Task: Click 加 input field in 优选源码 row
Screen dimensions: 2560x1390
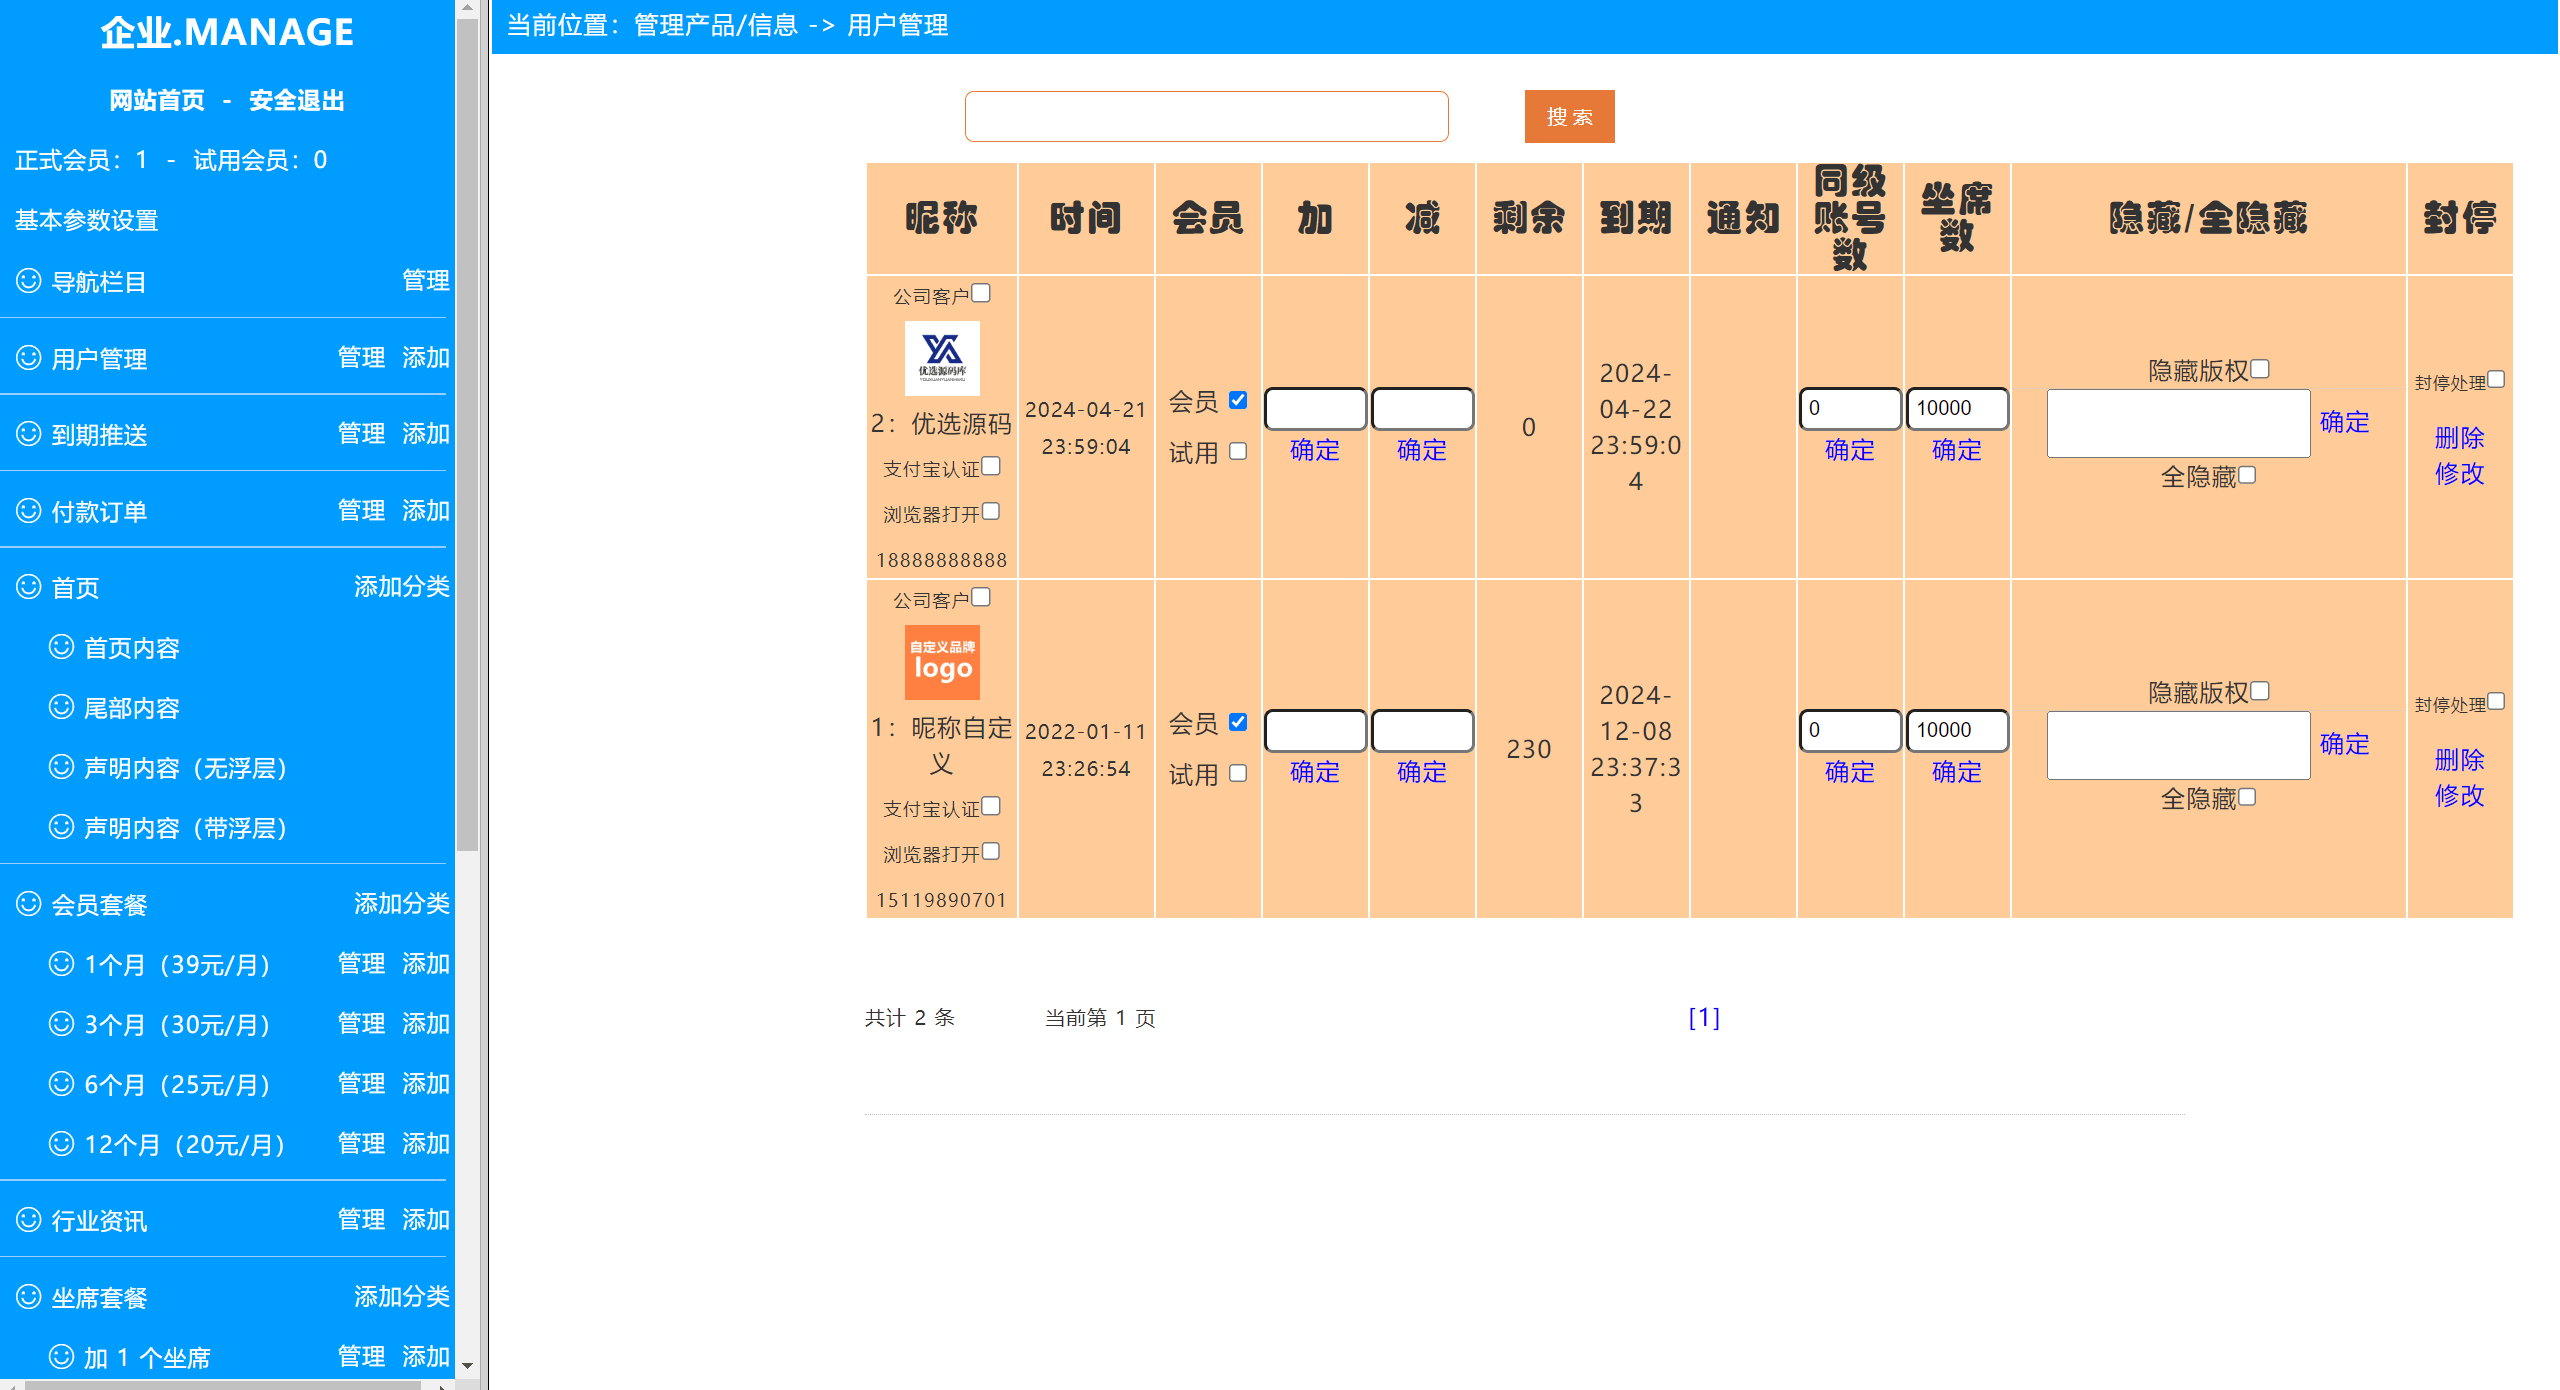Action: (x=1315, y=408)
